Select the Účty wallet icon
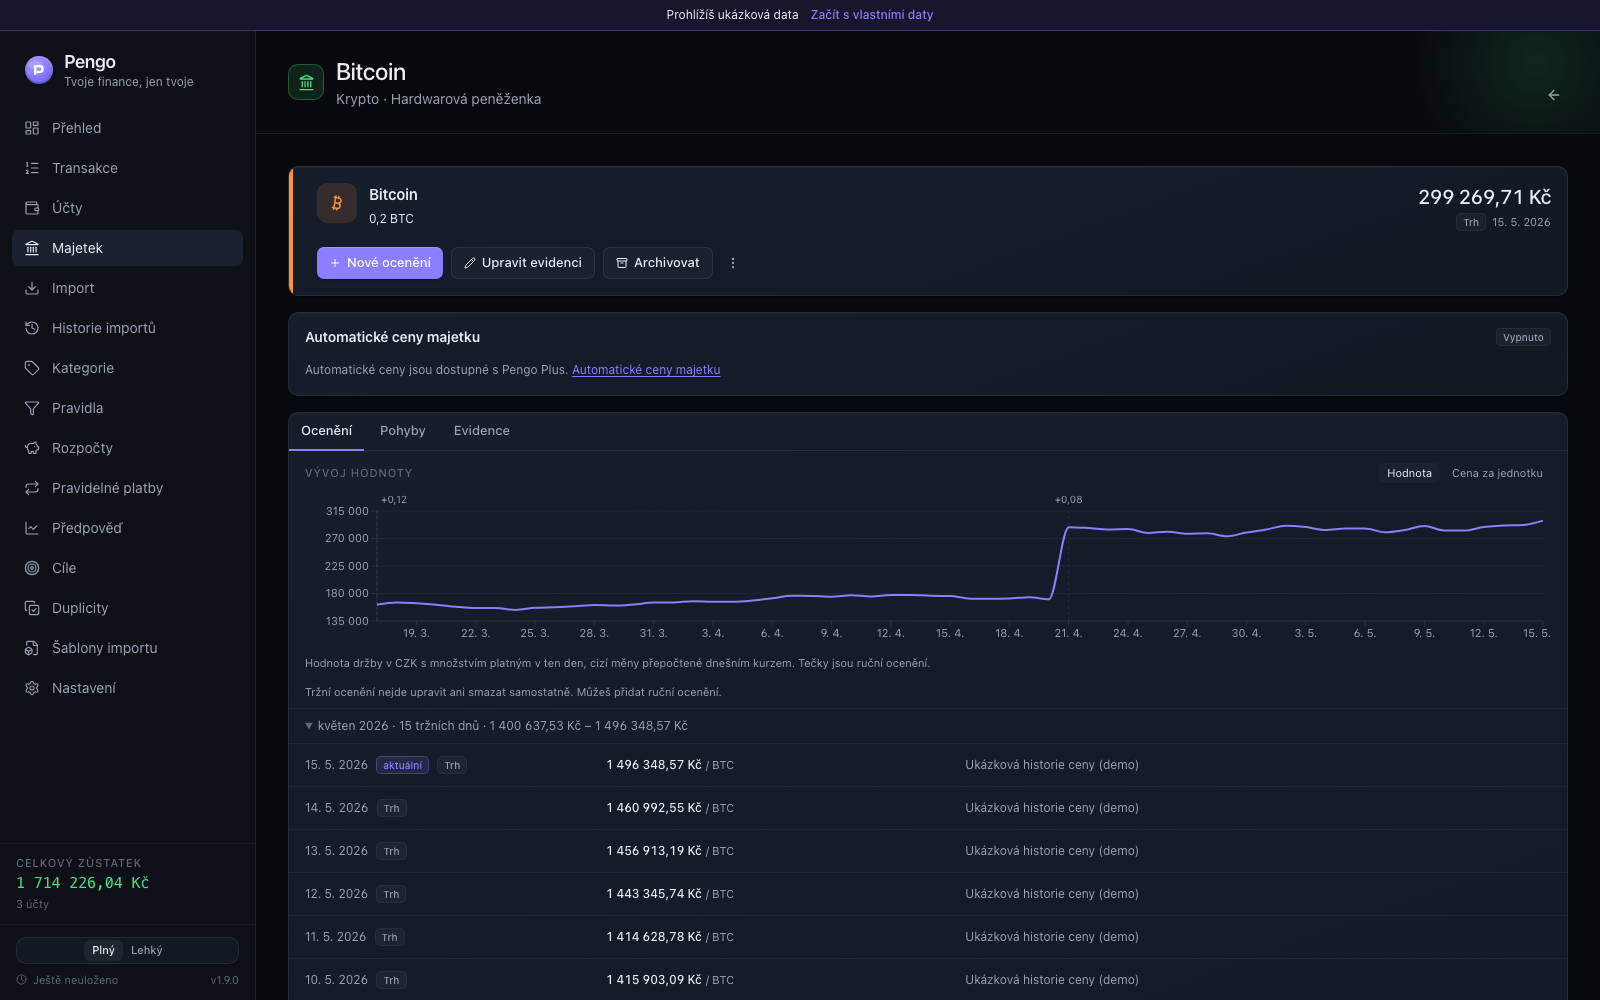The image size is (1600, 1000). tap(32, 208)
